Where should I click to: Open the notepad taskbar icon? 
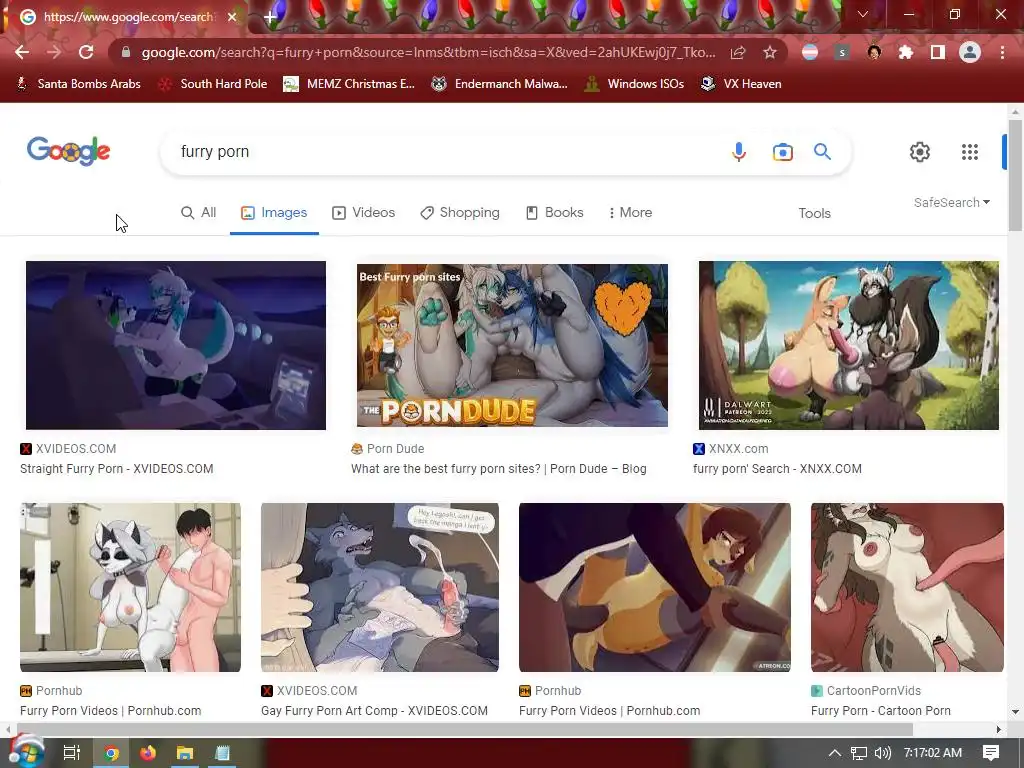pyautogui.click(x=222, y=753)
